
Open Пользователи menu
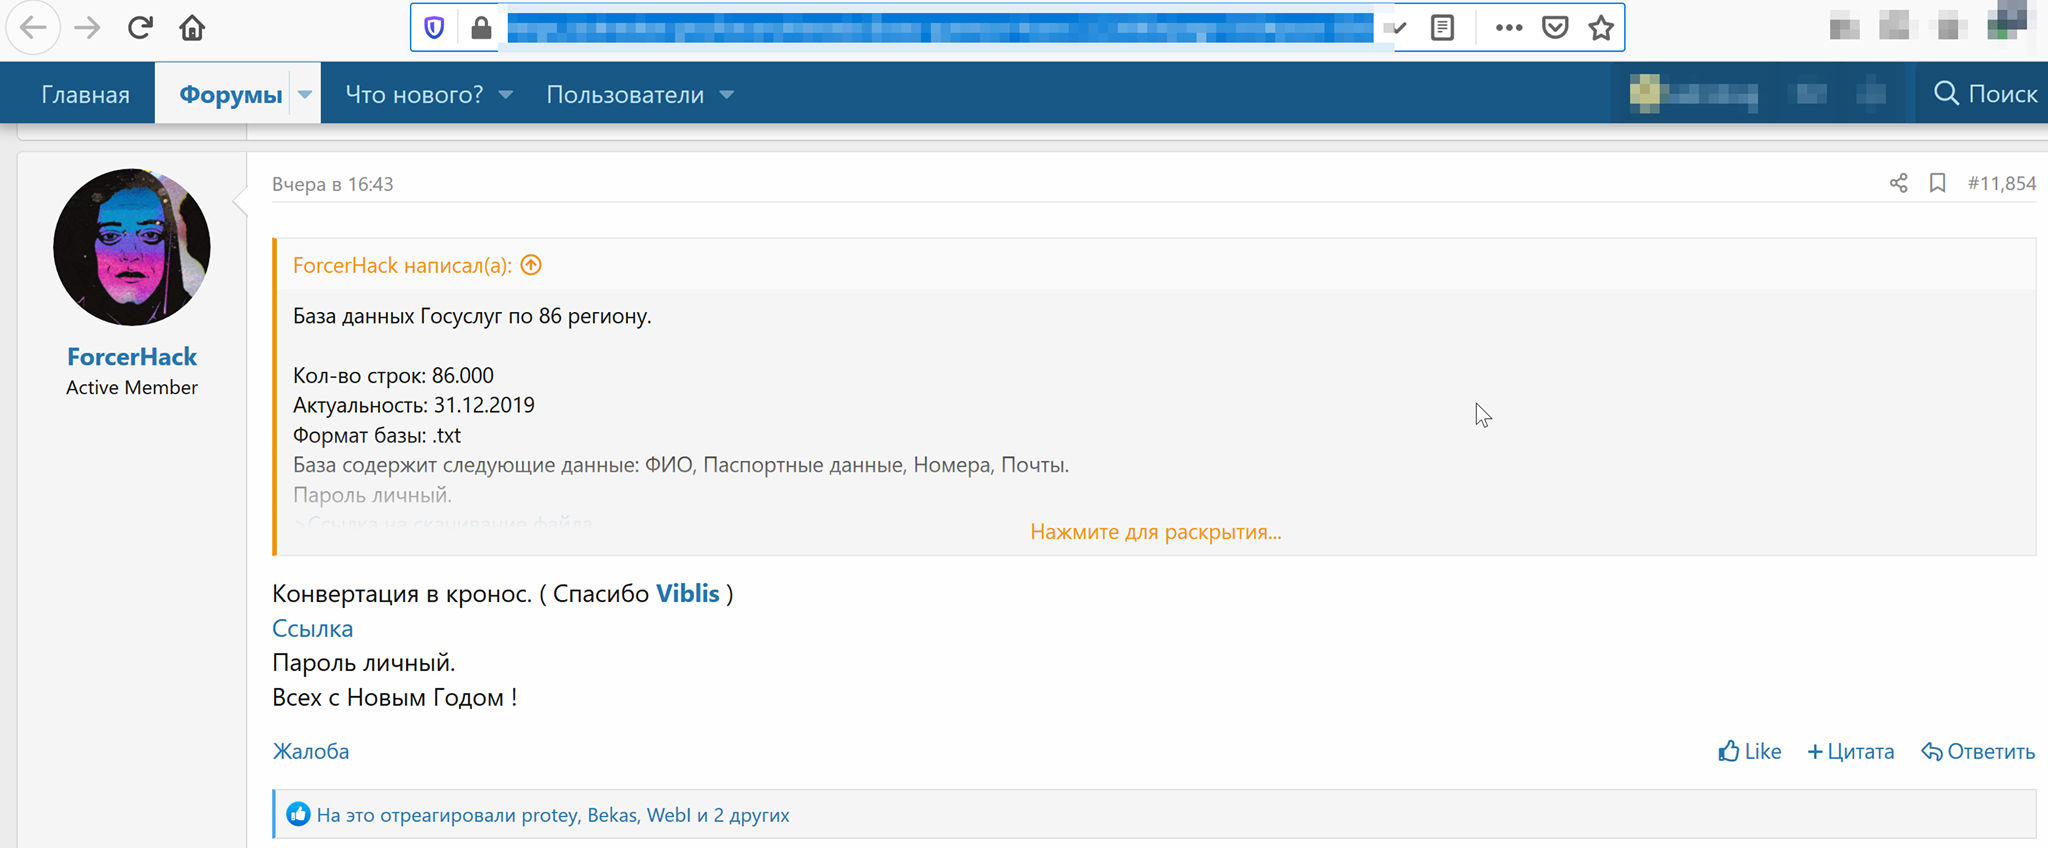625,94
